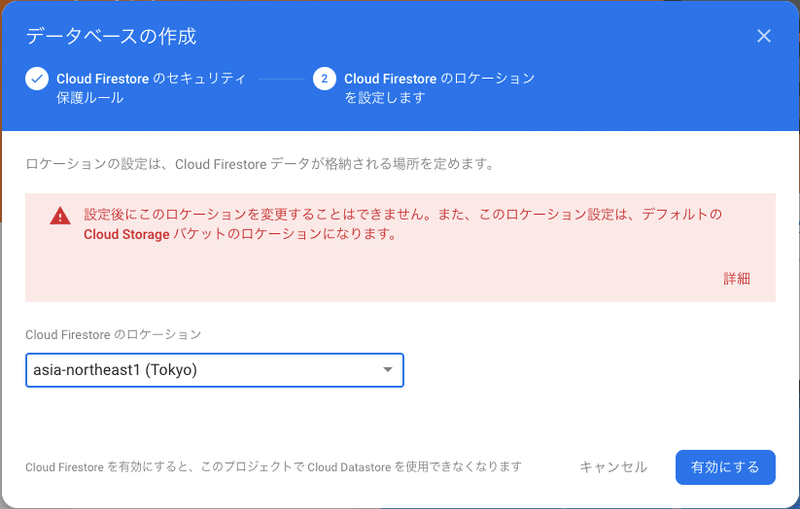Expand the location dropdown arrow
The image size is (800, 509).
(388, 370)
